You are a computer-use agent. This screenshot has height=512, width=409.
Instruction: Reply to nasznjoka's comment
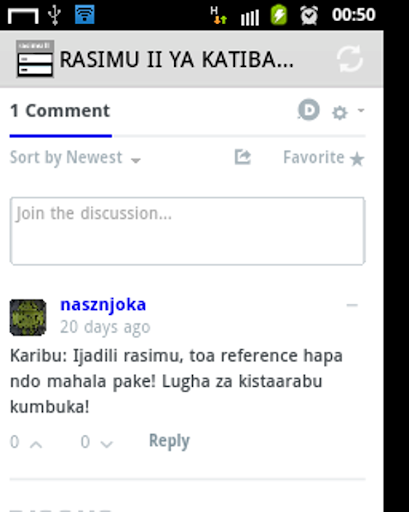click(169, 441)
